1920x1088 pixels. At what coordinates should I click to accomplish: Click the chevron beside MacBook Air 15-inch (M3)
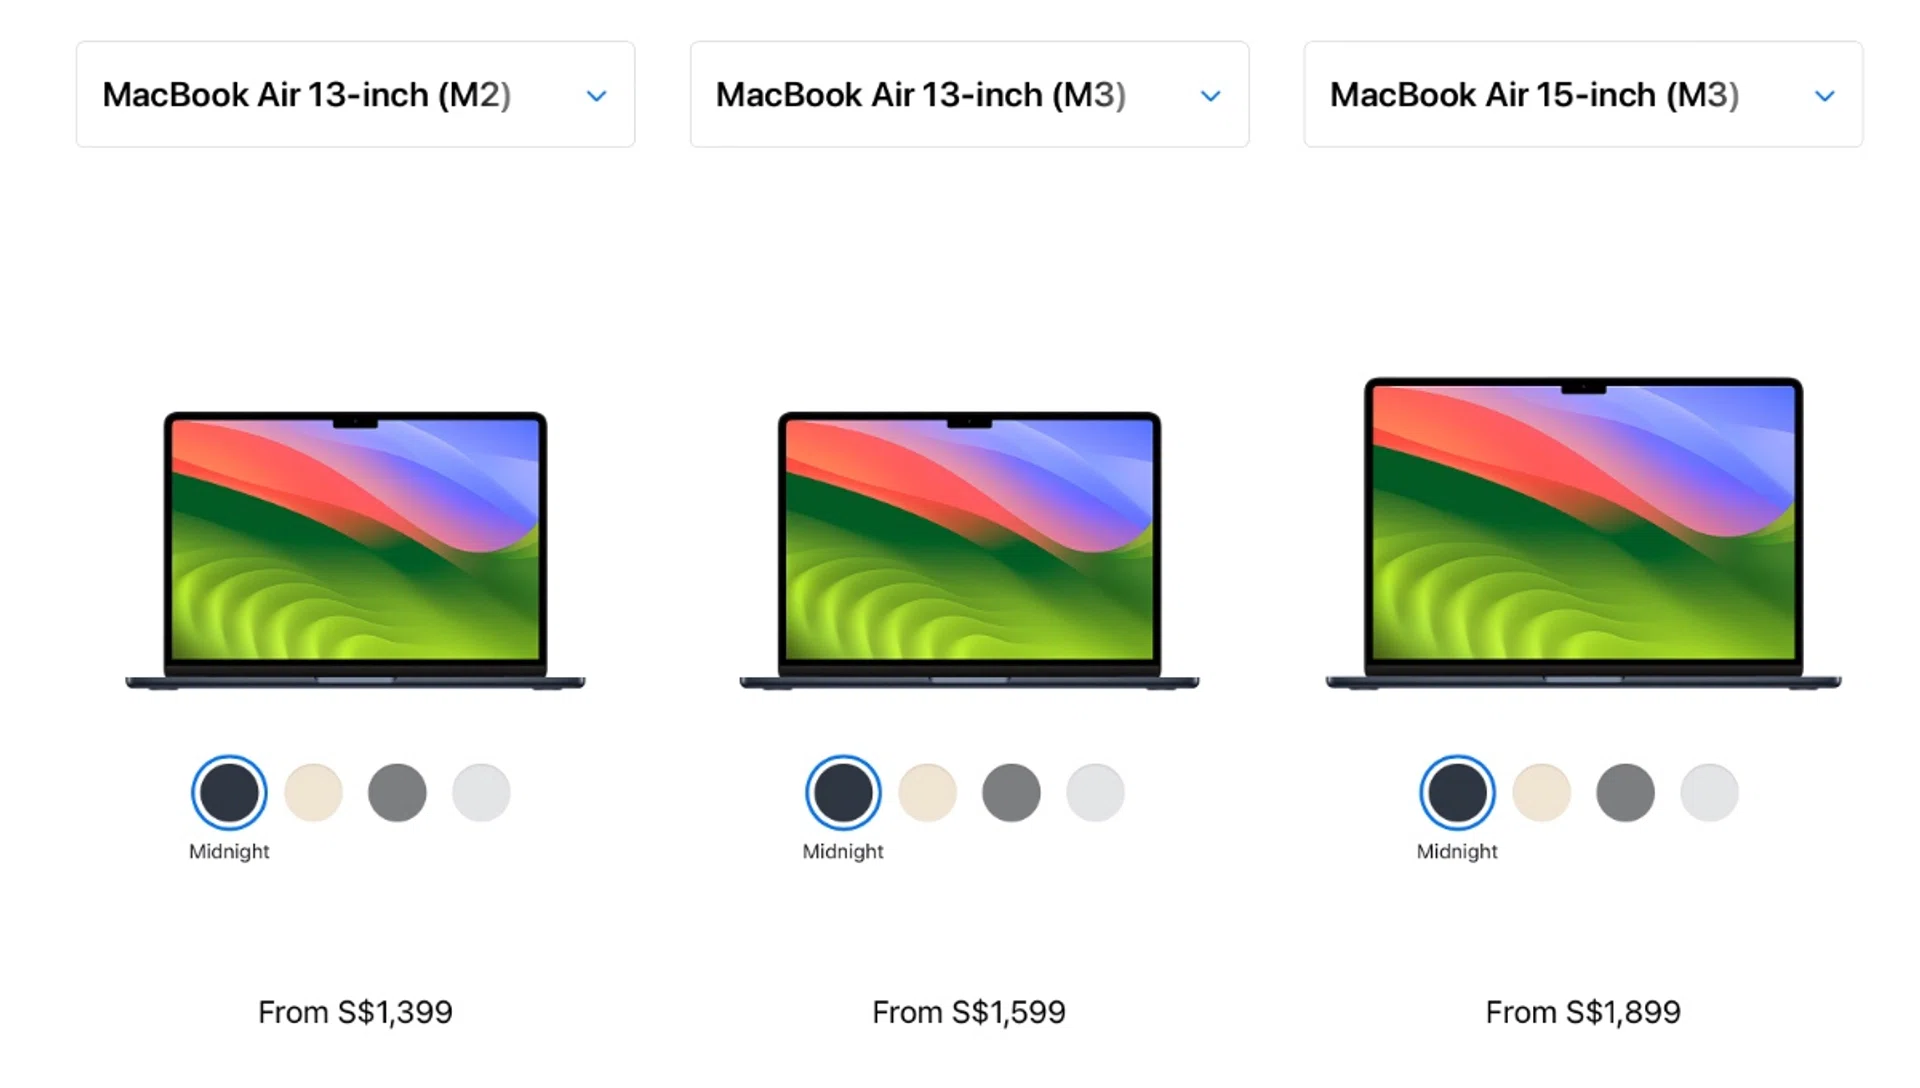pyautogui.click(x=1824, y=95)
